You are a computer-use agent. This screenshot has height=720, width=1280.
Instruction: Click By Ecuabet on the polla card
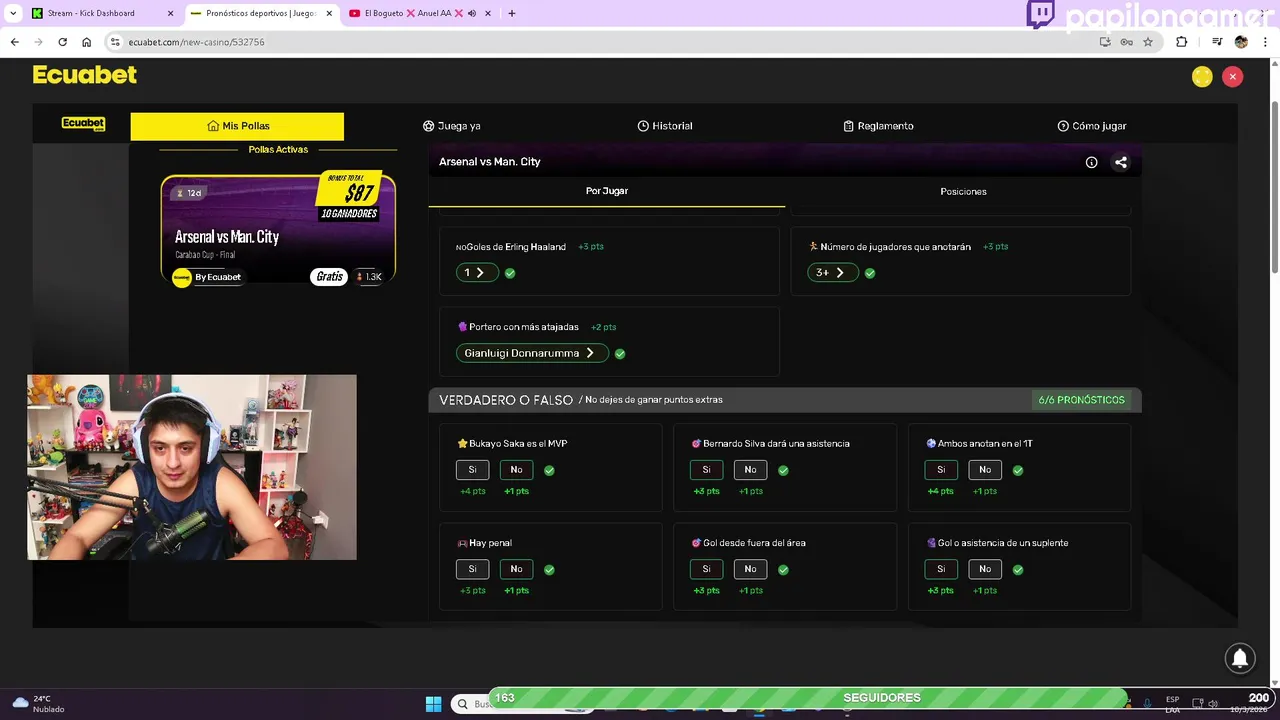tap(208, 277)
